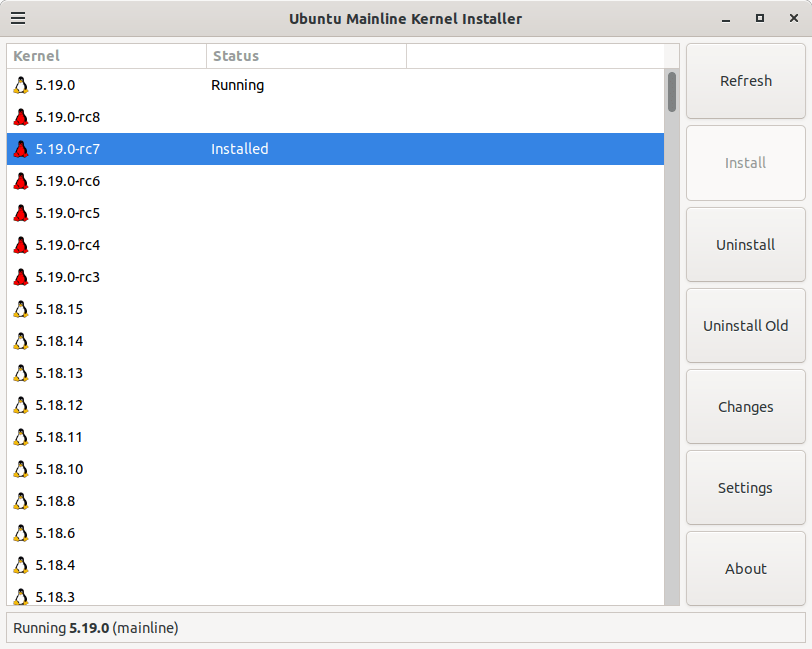Click the Tux icon beside kernel 5.18.6

(x=21, y=533)
